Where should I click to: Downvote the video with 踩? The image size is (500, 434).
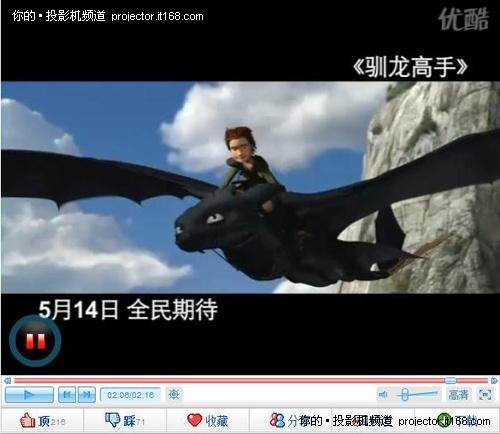tap(125, 421)
